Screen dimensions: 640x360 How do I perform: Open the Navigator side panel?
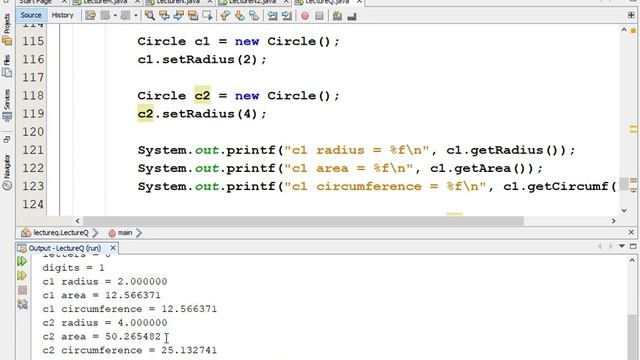(7, 172)
